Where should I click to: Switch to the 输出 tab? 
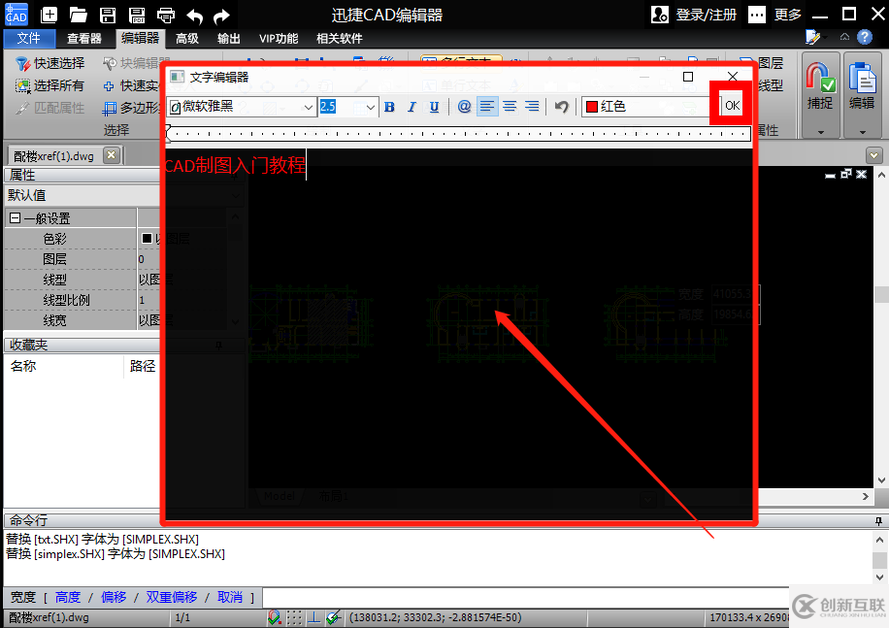coord(228,39)
